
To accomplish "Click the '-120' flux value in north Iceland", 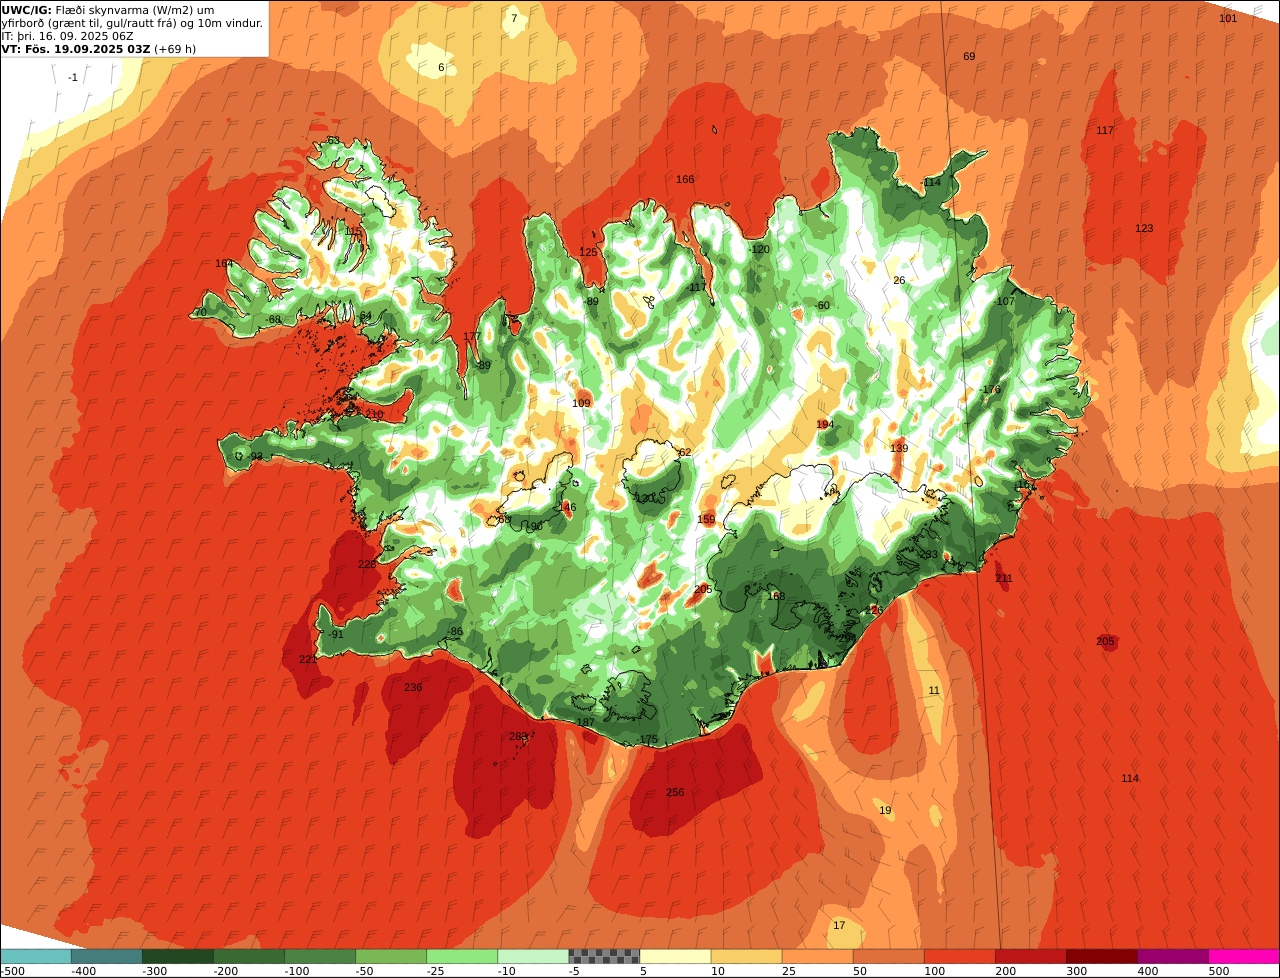I will 759,250.
